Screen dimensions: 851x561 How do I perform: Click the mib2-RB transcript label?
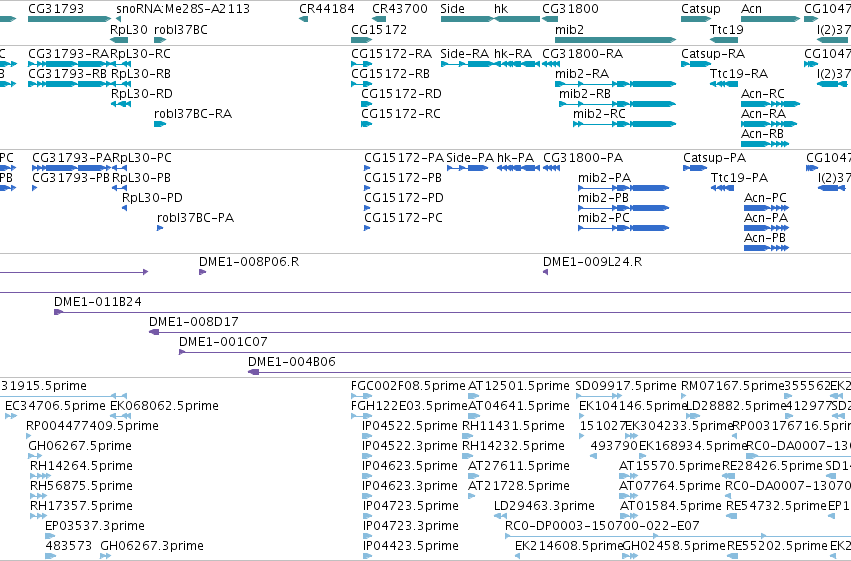coord(585,94)
